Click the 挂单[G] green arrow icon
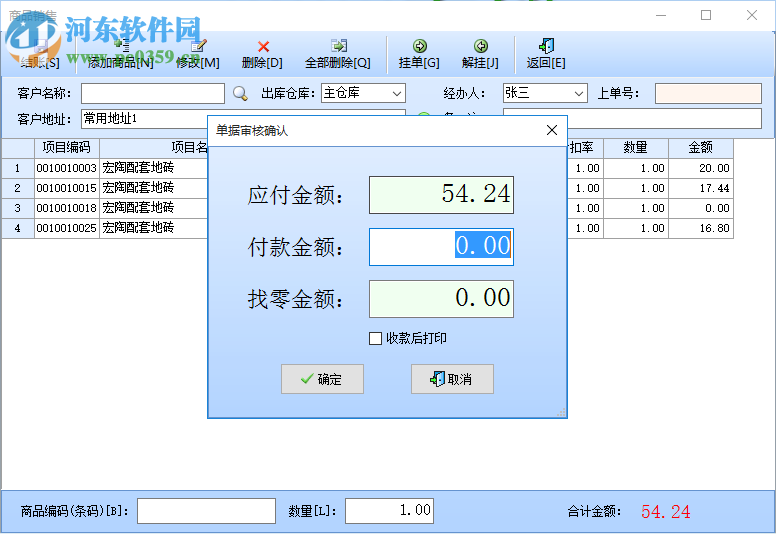The height and width of the screenshot is (534, 776). coord(420,46)
